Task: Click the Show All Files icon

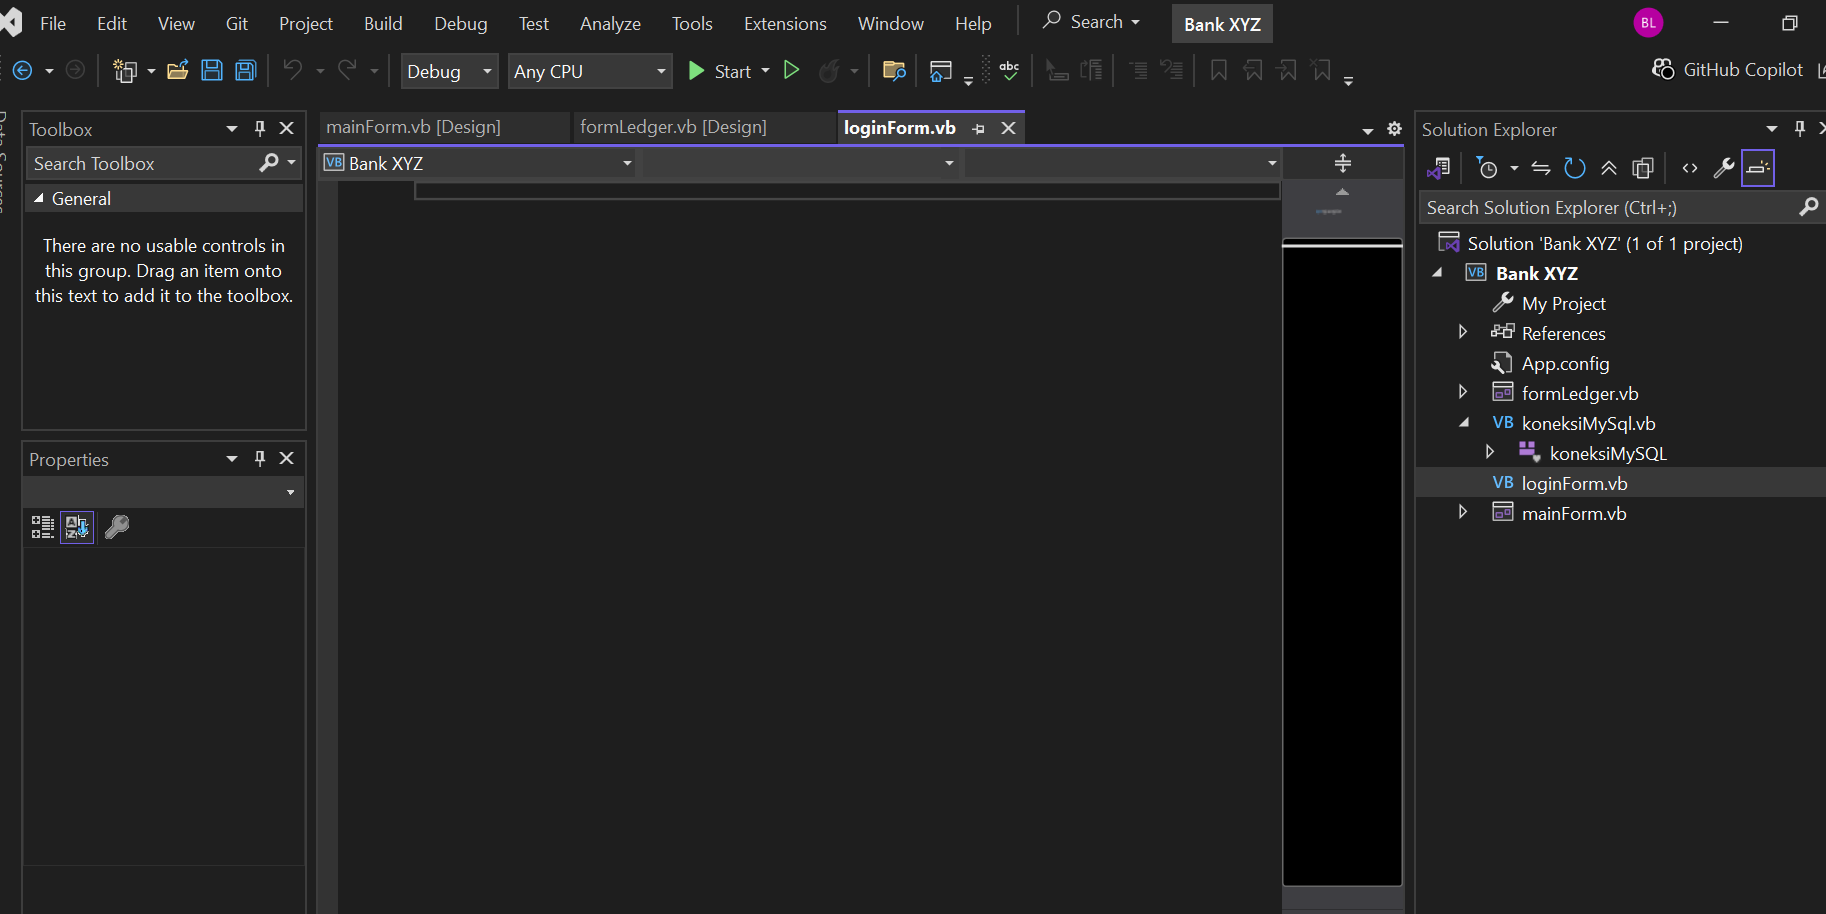Action: [1643, 168]
